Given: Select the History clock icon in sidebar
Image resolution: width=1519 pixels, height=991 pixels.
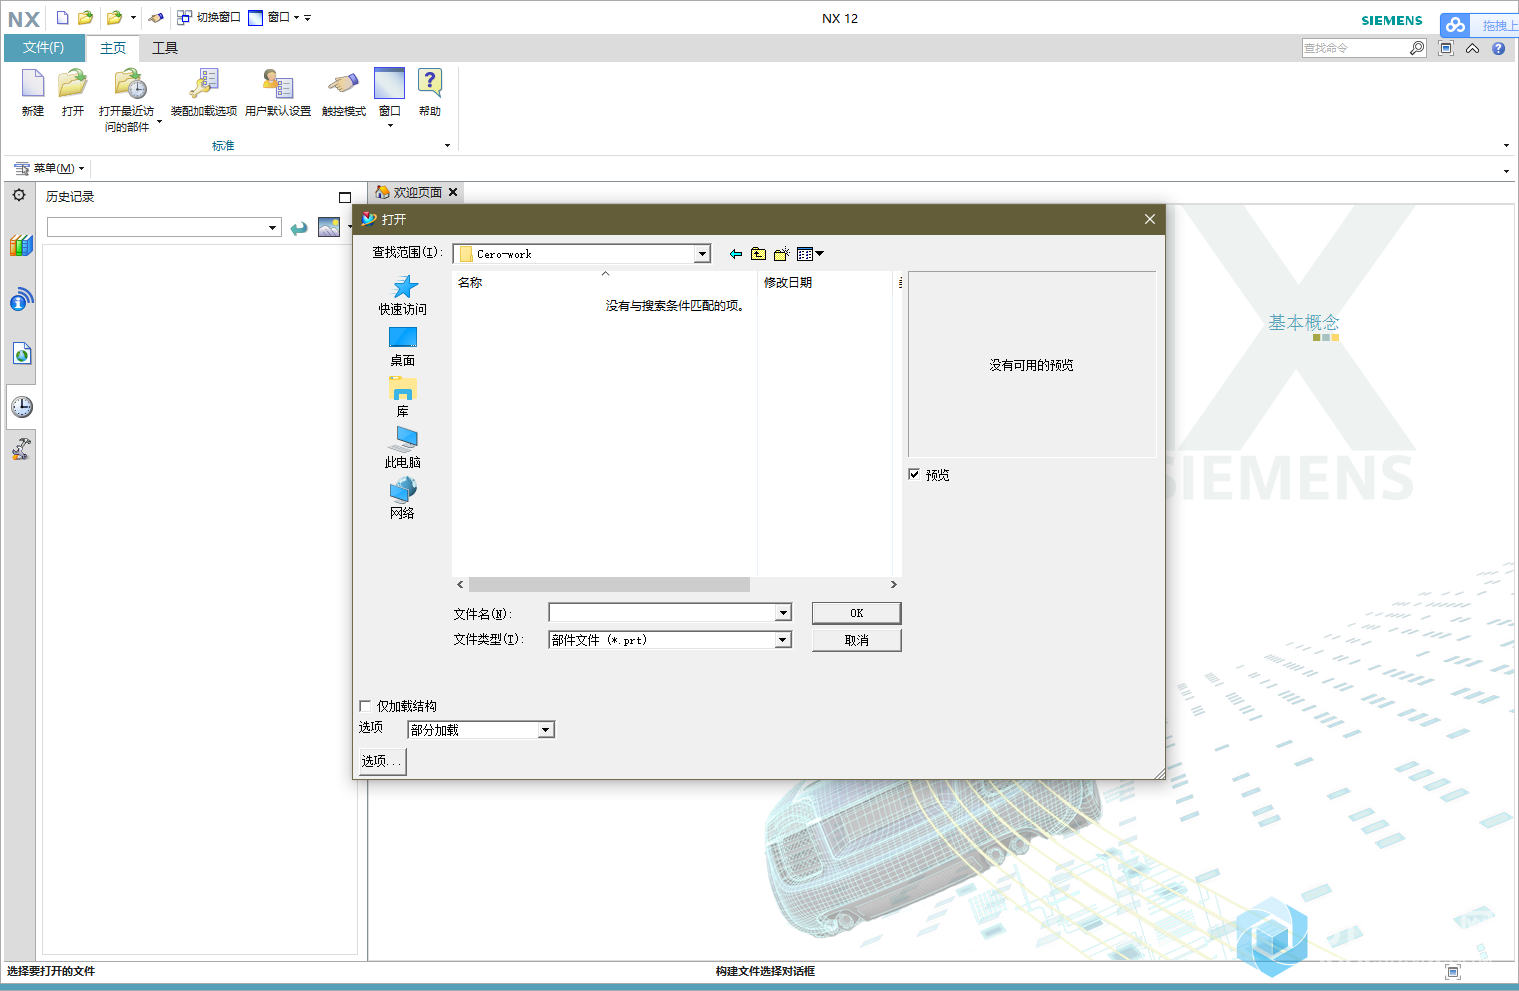Looking at the screenshot, I should point(21,407).
